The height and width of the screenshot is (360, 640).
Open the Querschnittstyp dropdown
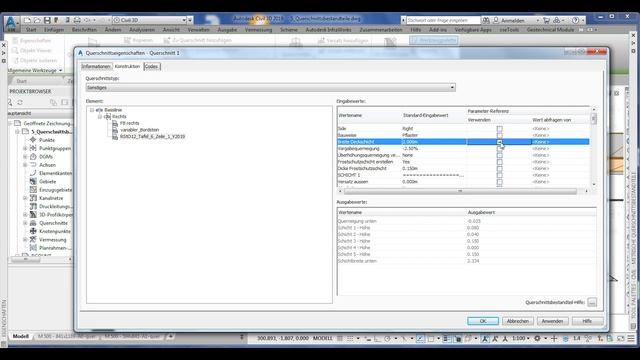tap(271, 87)
